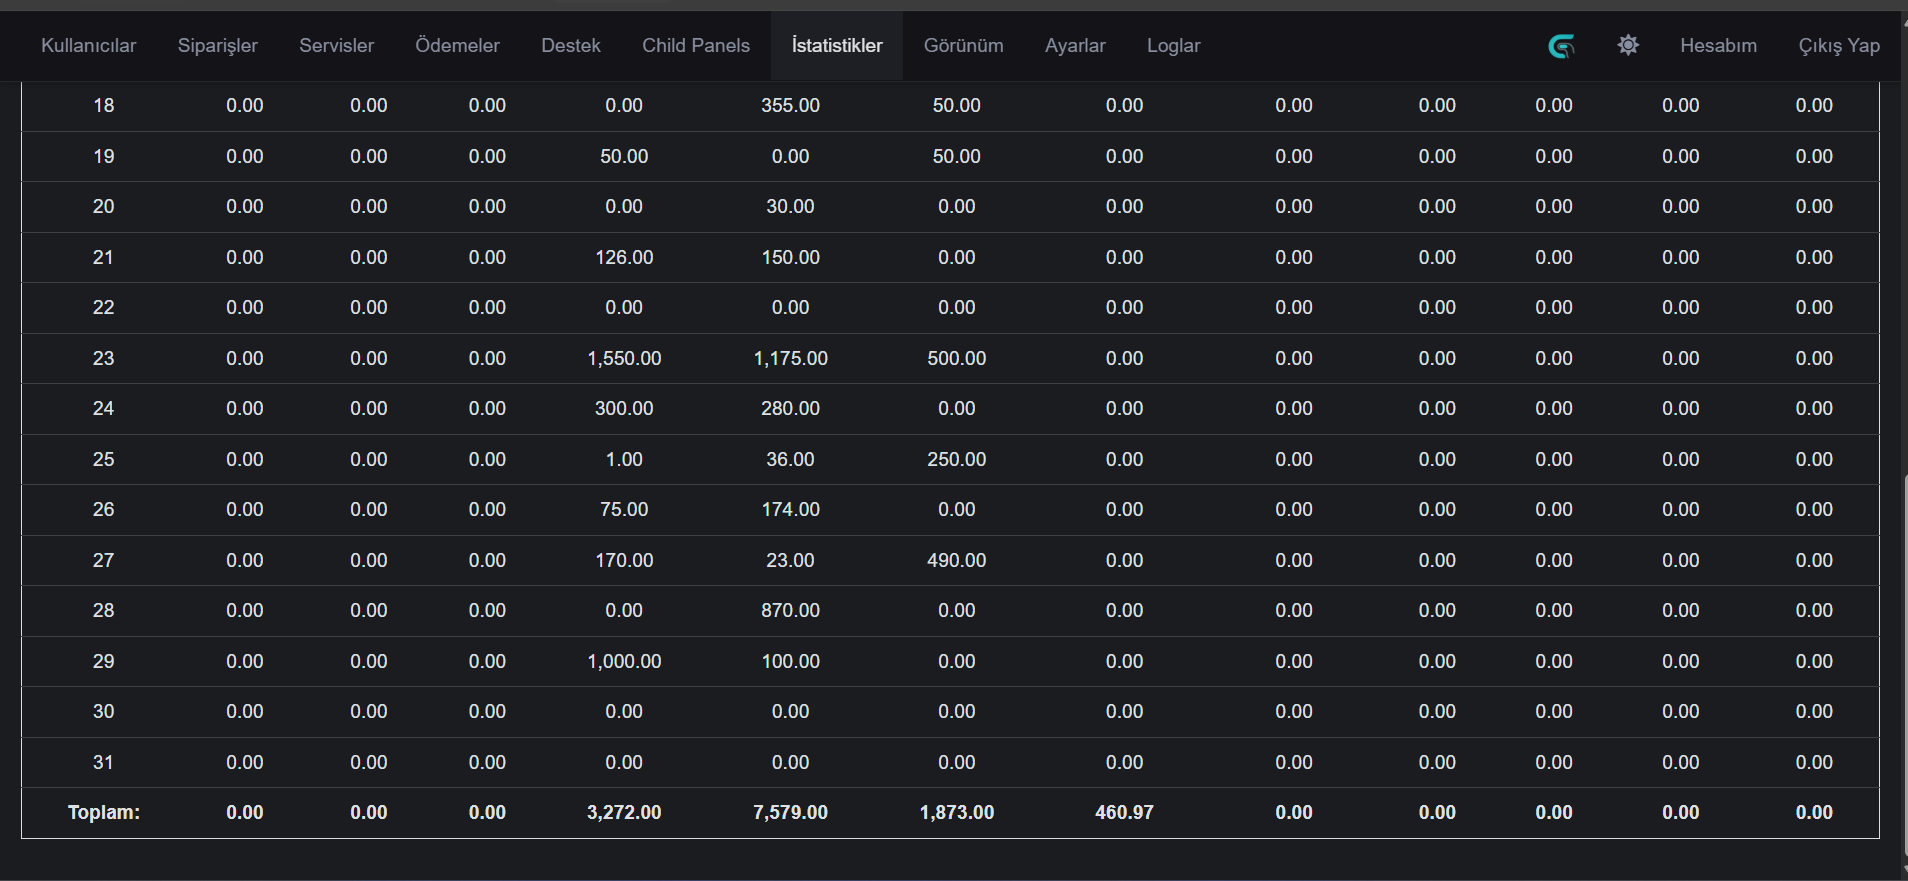The height and width of the screenshot is (881, 1908).
Task: Click the 150.00 value in row 21
Action: coord(790,258)
